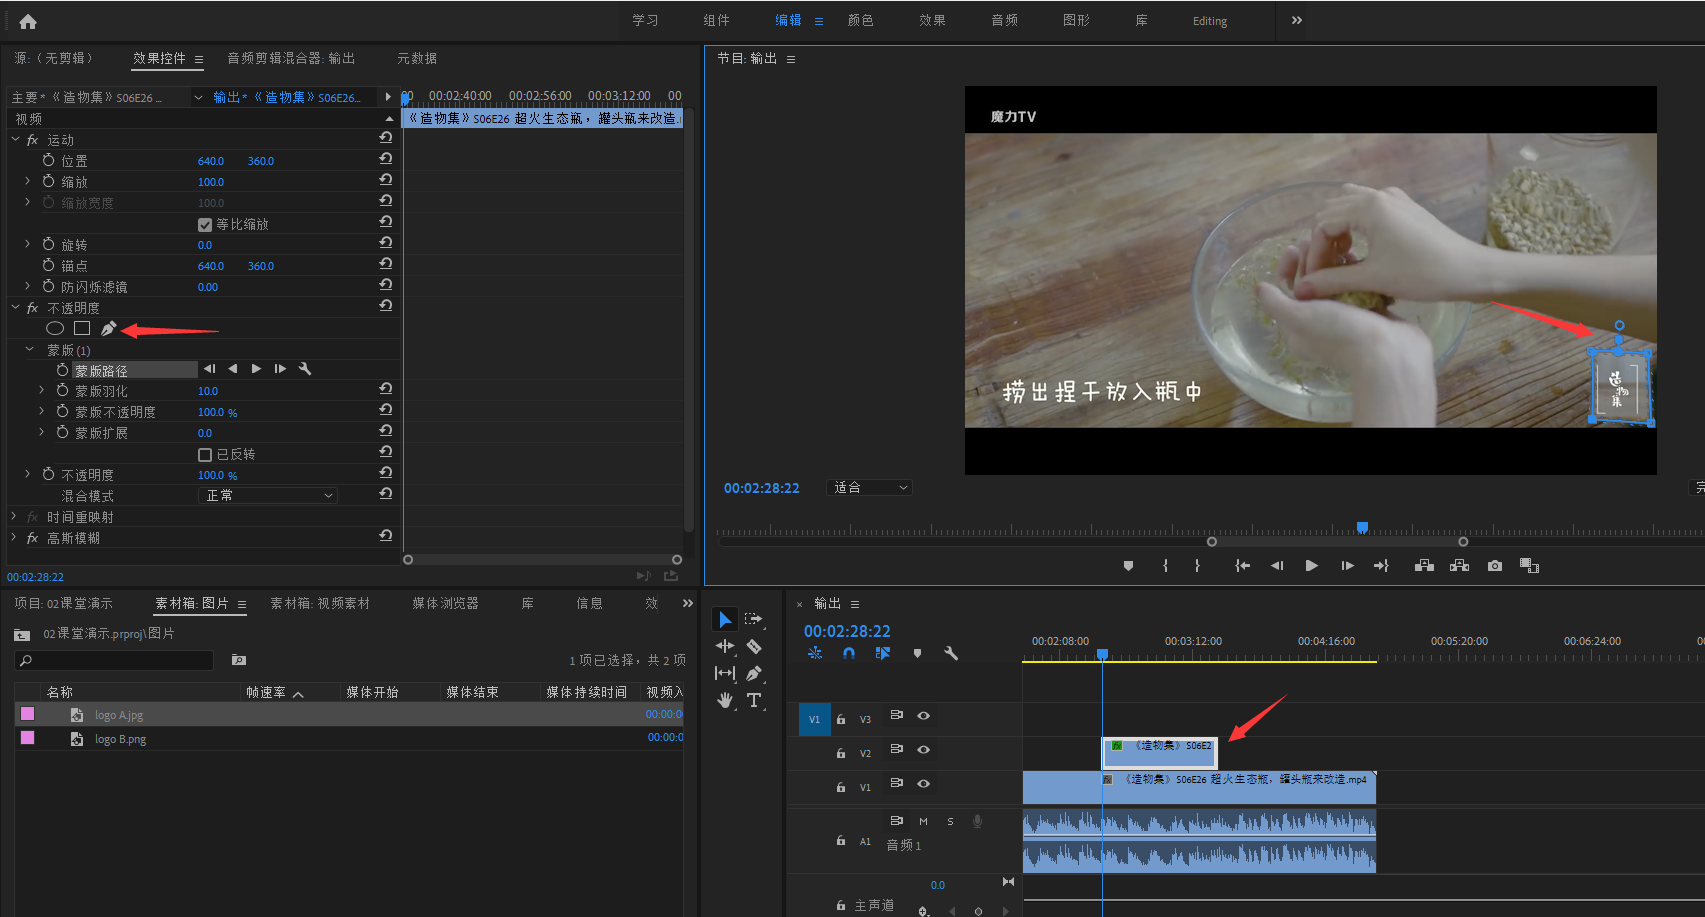Viewport: 1705px width, 917px height.
Task: Select the Selection arrow tool
Action: pos(725,620)
